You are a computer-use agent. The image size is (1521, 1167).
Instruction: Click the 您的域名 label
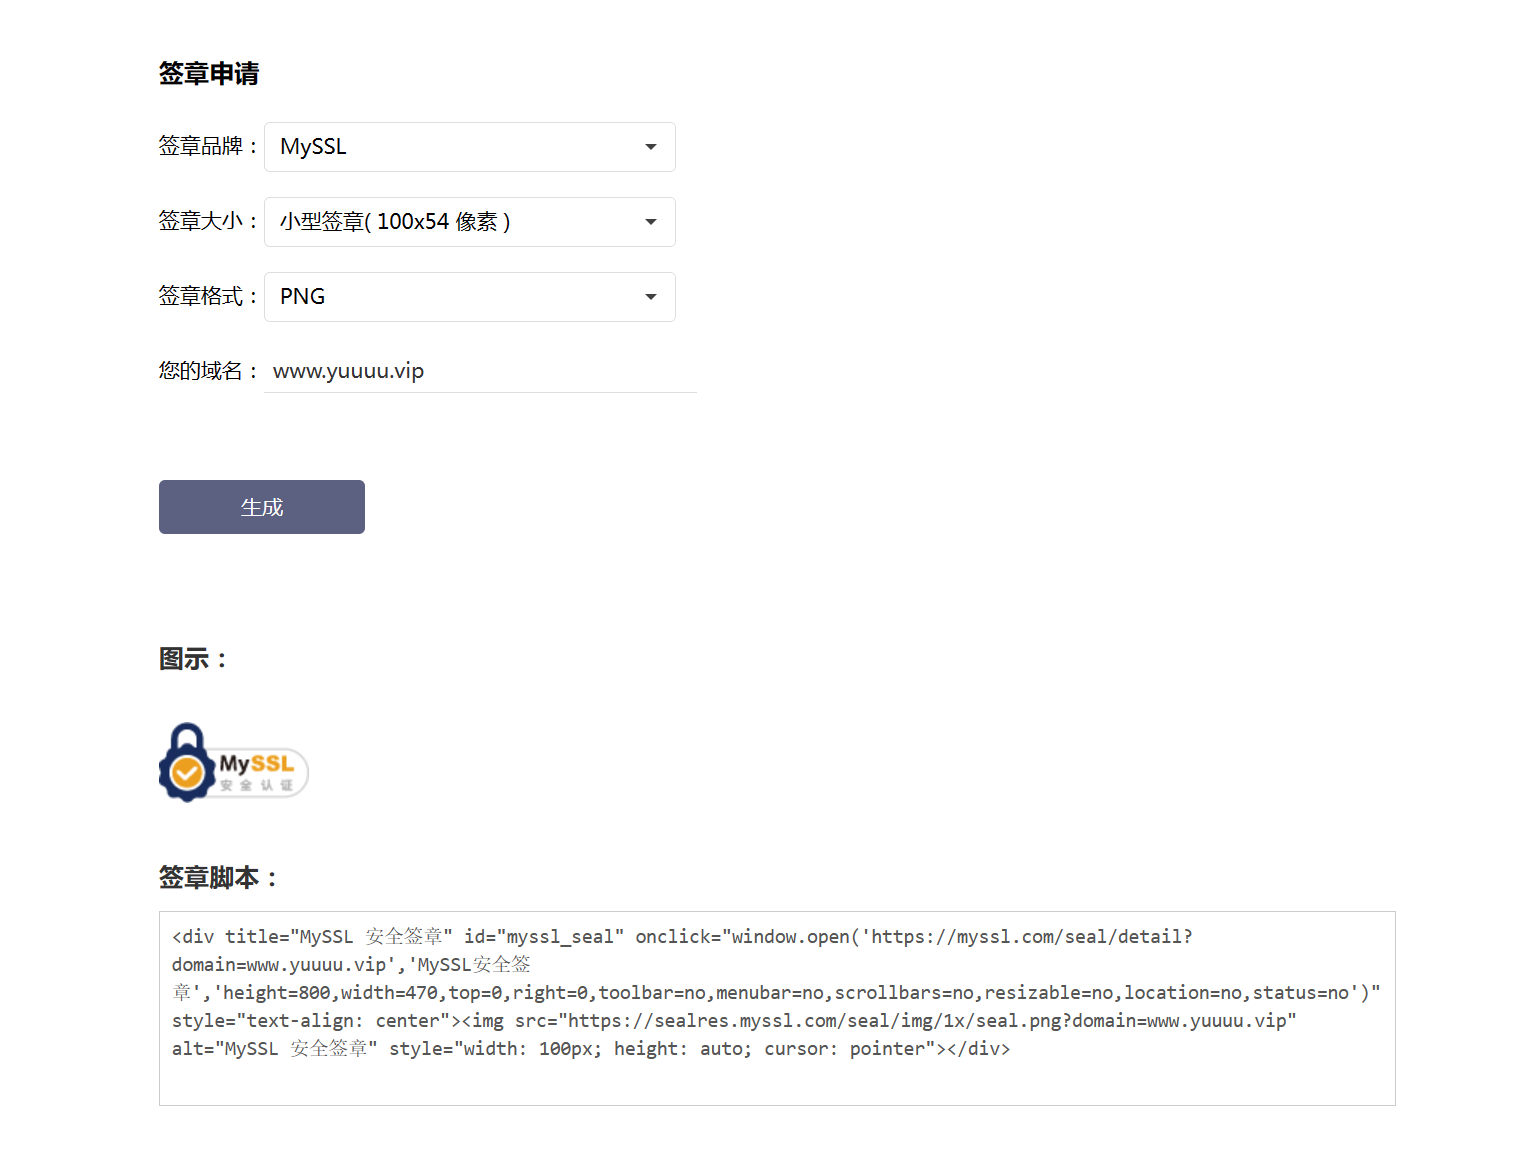(x=208, y=371)
